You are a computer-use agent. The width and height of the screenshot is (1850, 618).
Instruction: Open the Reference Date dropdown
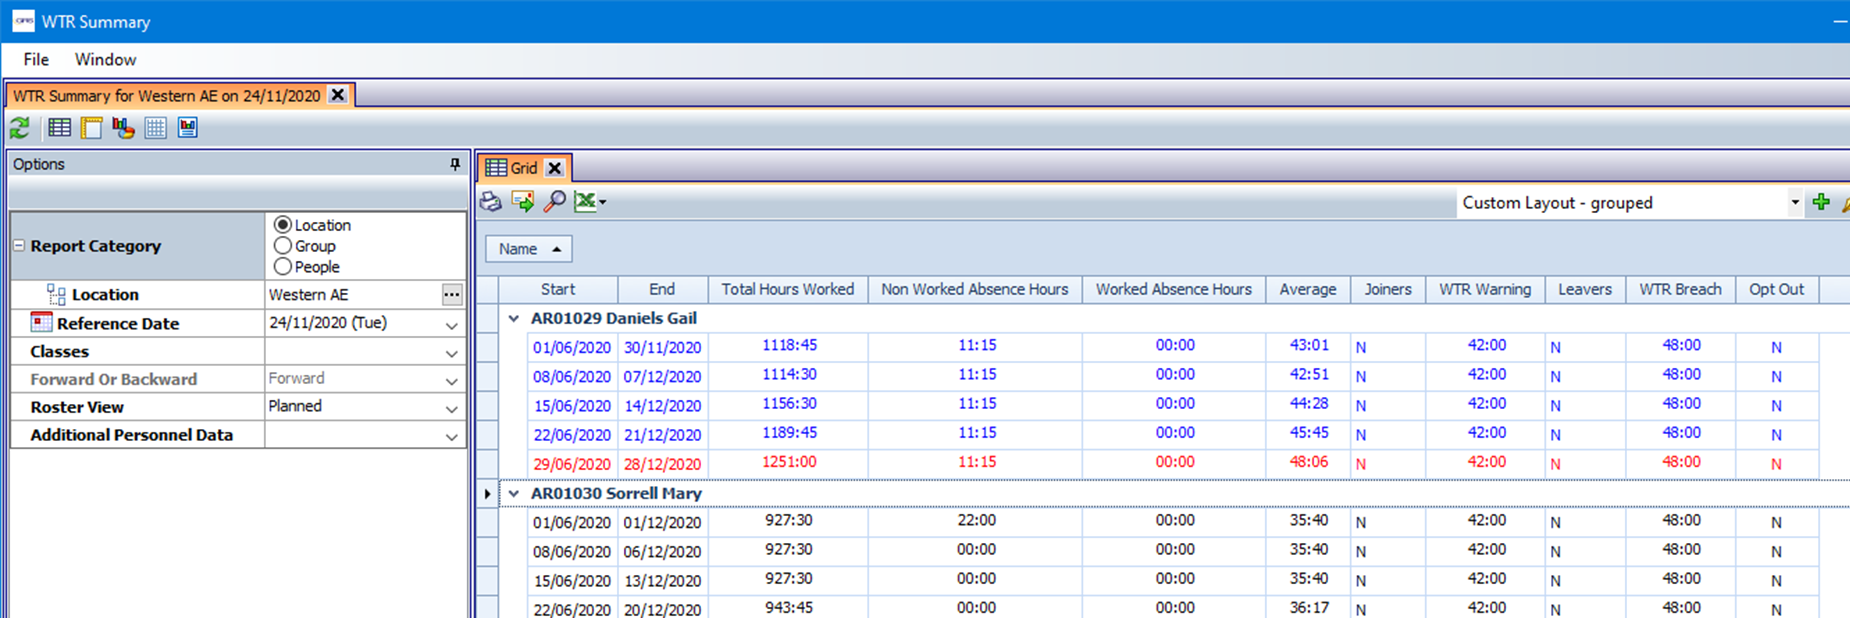[451, 325]
